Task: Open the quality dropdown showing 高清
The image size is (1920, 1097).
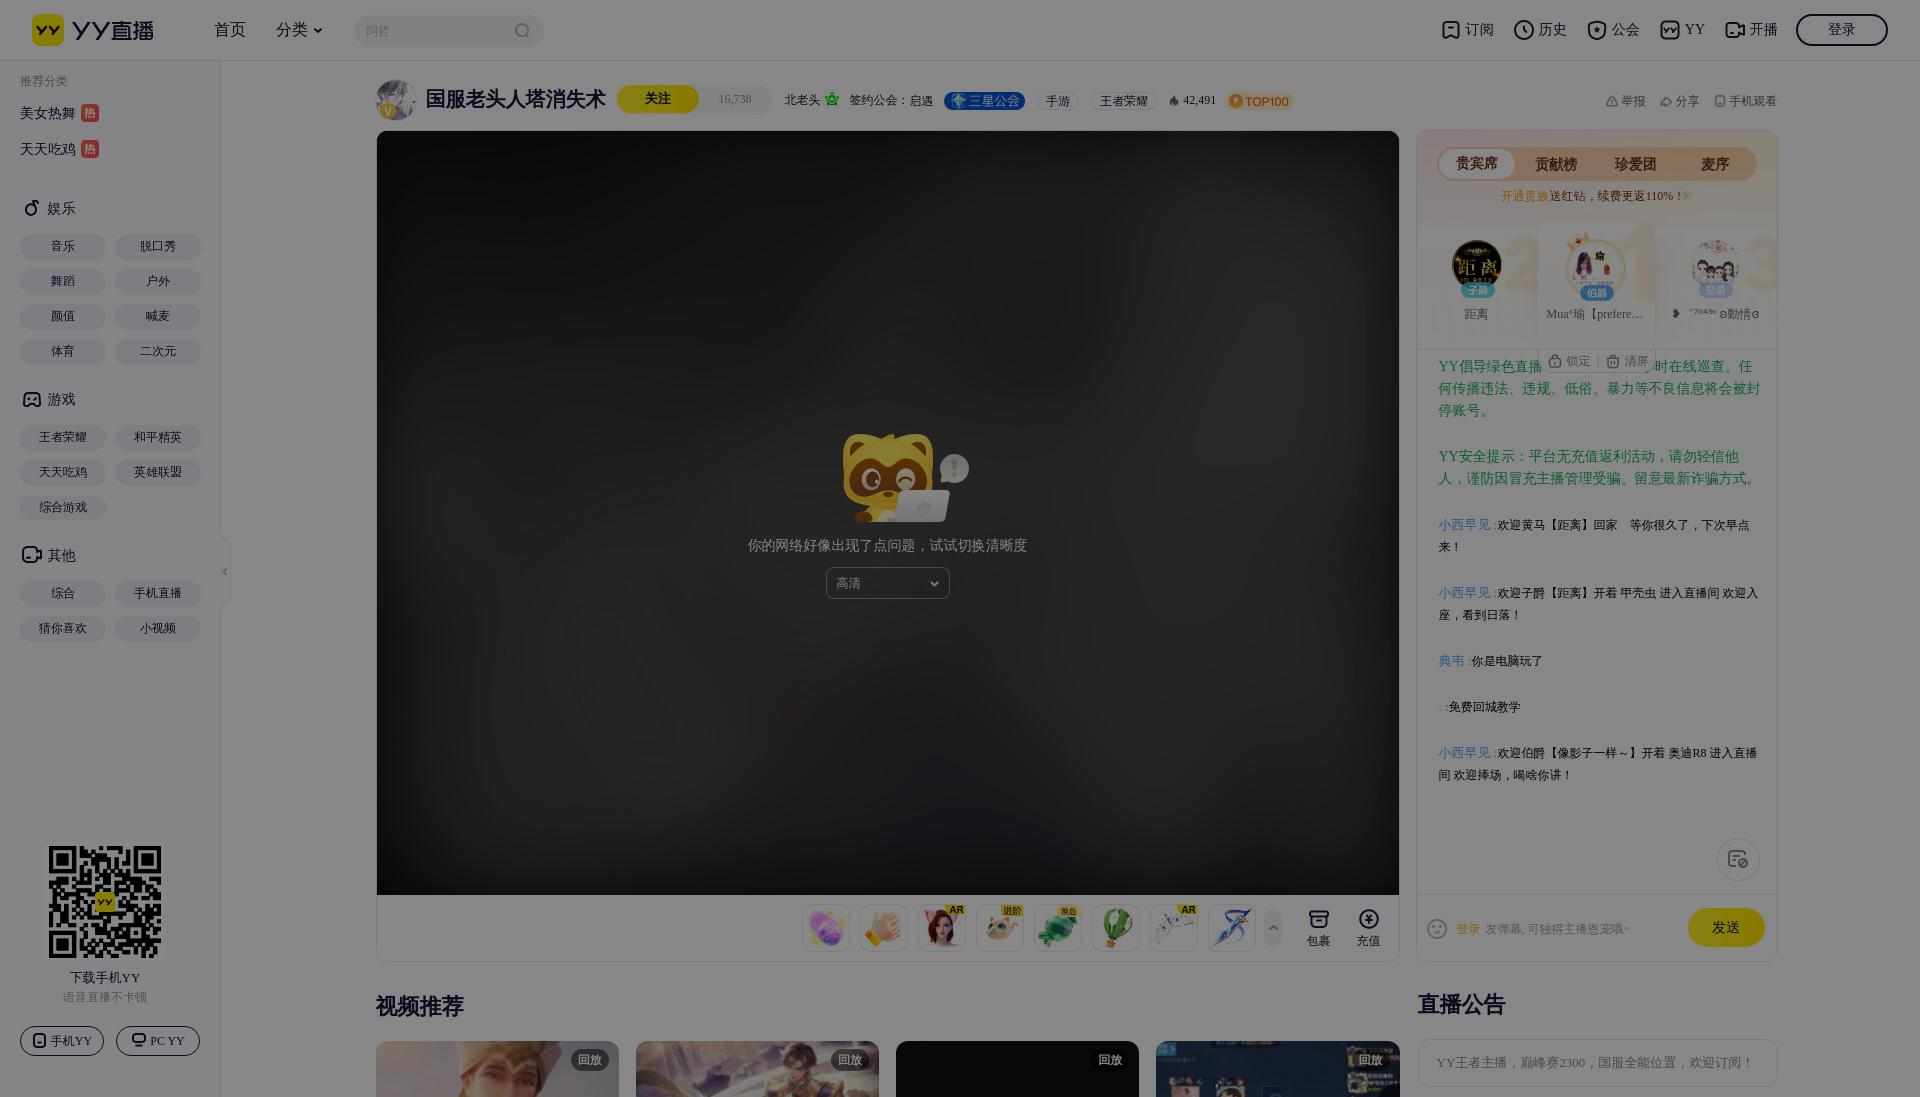Action: coord(887,583)
